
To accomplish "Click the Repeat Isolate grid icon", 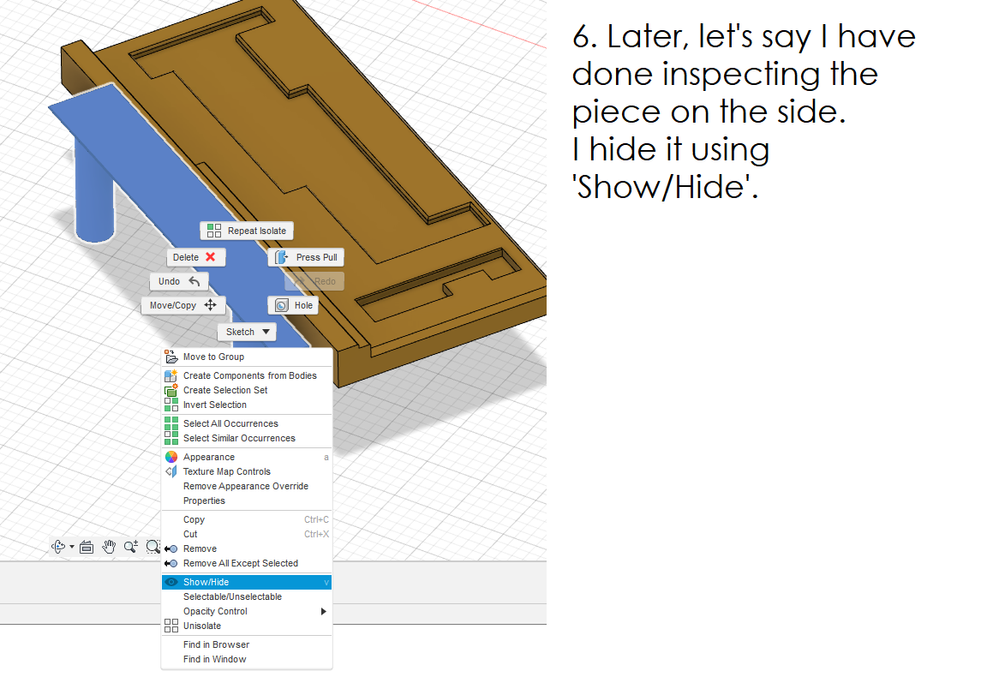I will coord(214,231).
